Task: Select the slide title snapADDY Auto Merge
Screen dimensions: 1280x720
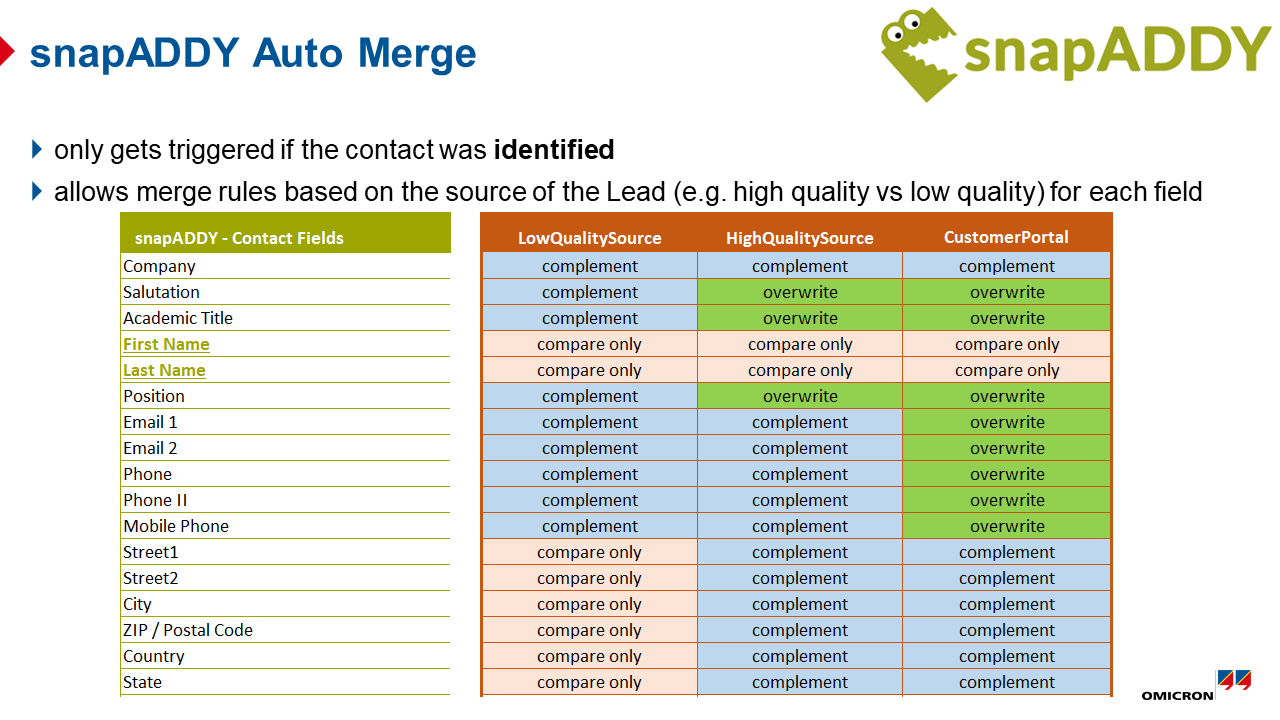Action: pyautogui.click(x=253, y=52)
